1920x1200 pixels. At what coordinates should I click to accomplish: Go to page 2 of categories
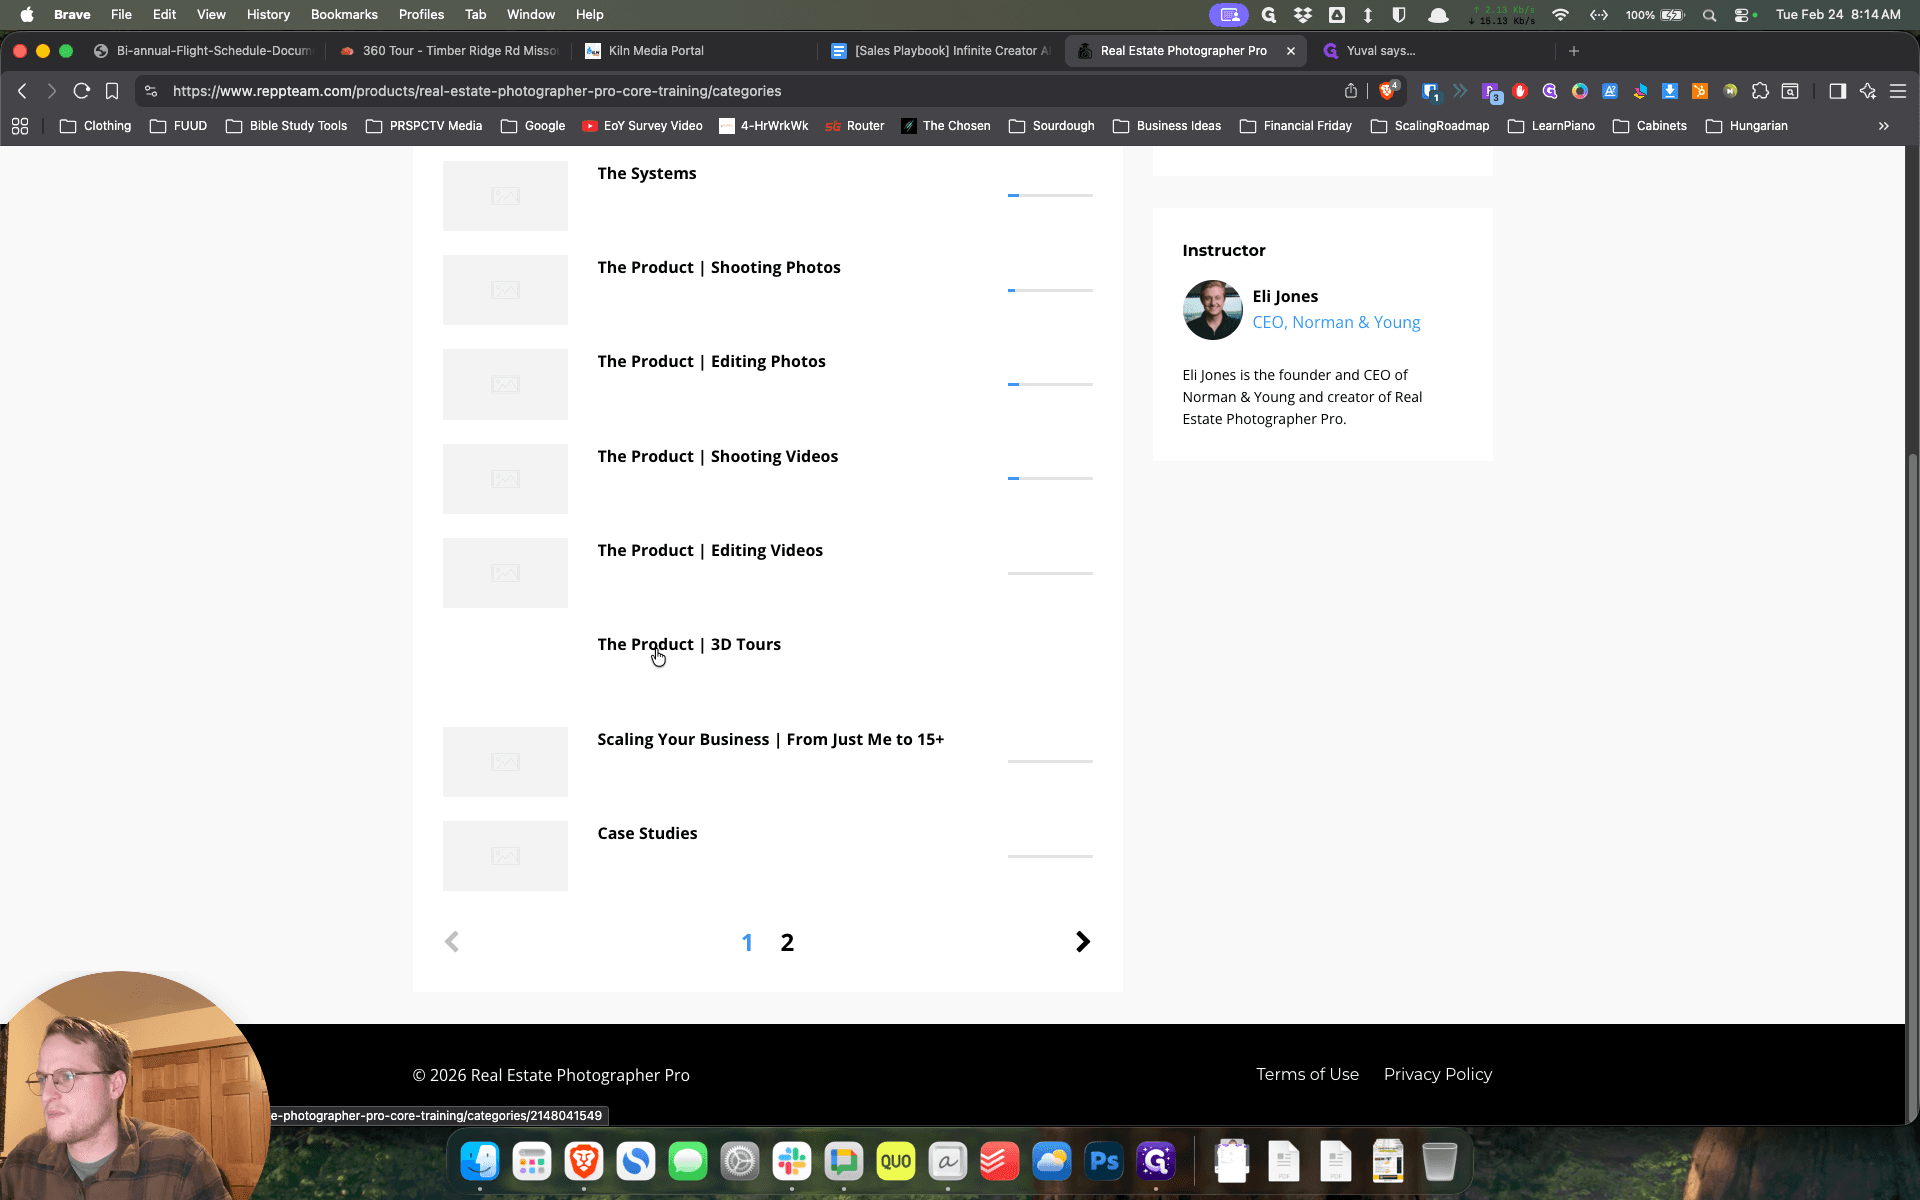point(787,942)
